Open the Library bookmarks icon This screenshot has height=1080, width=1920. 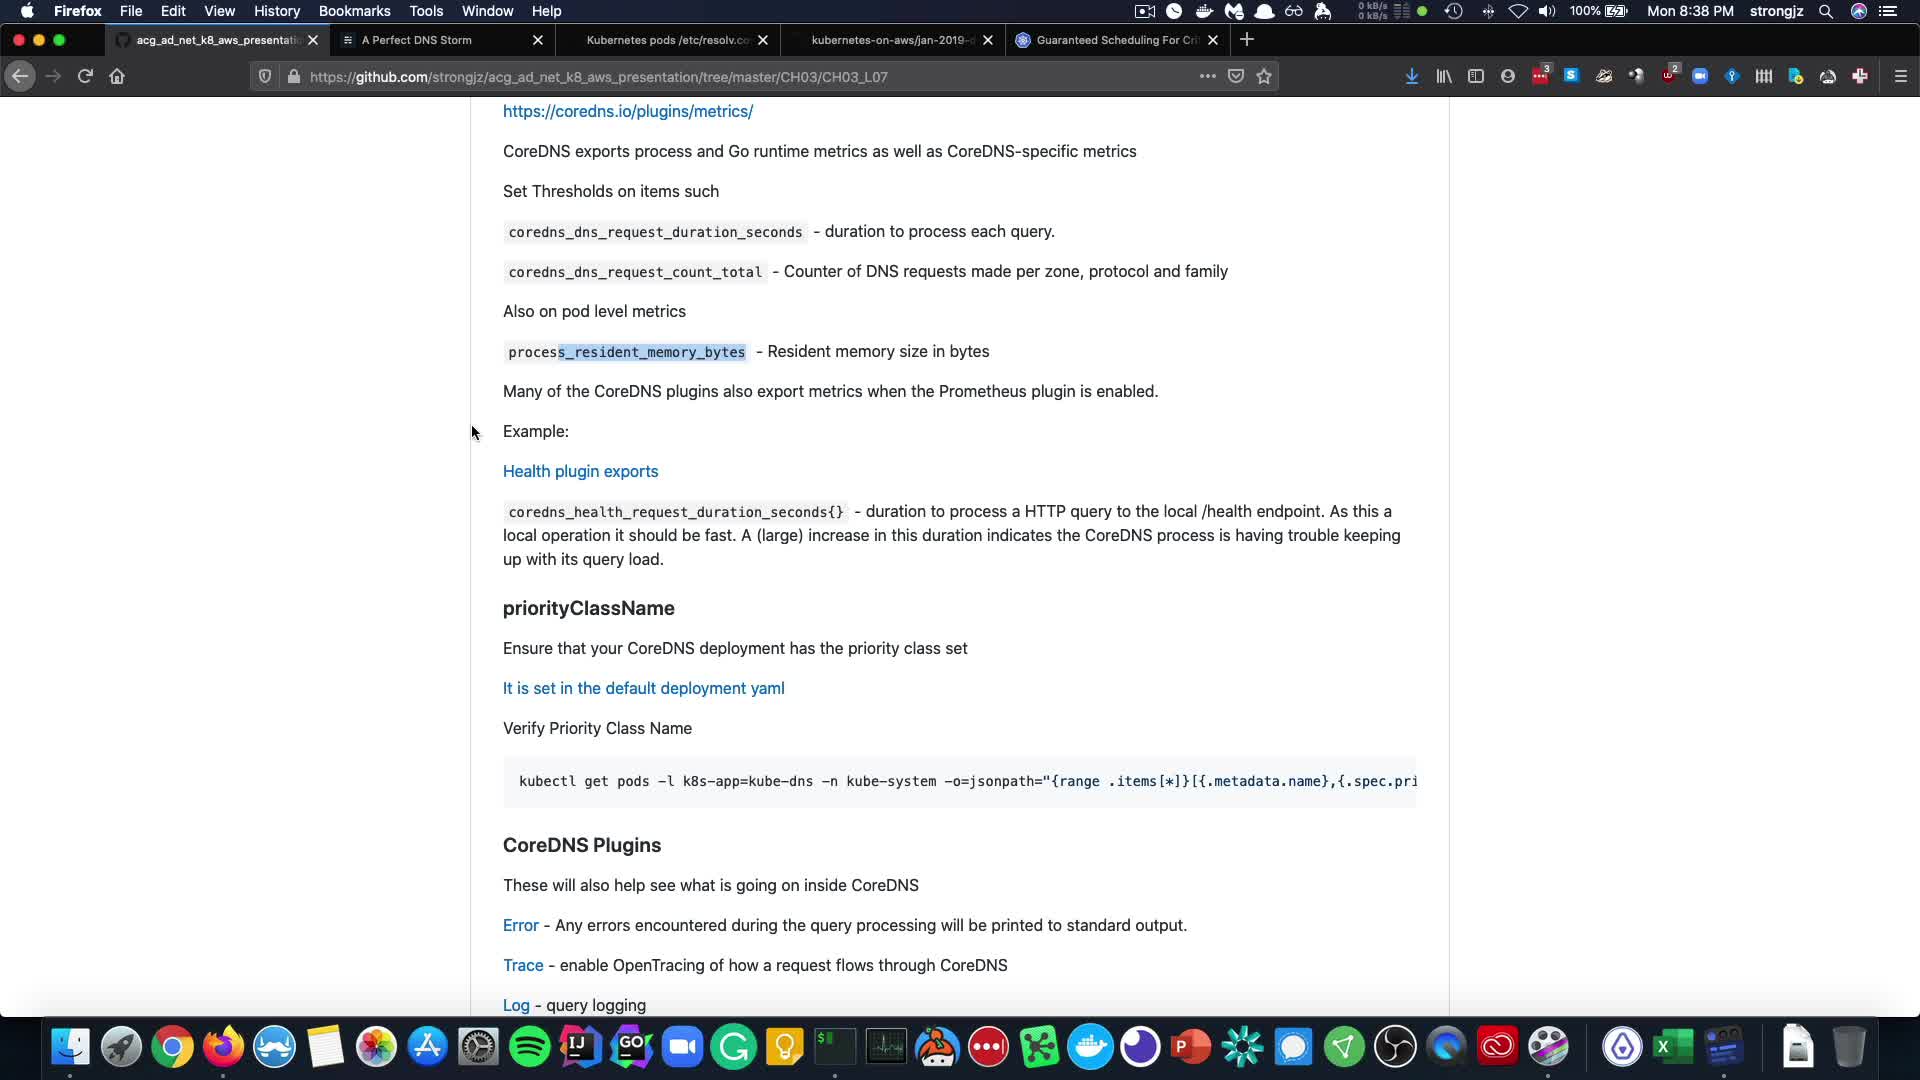point(1444,76)
